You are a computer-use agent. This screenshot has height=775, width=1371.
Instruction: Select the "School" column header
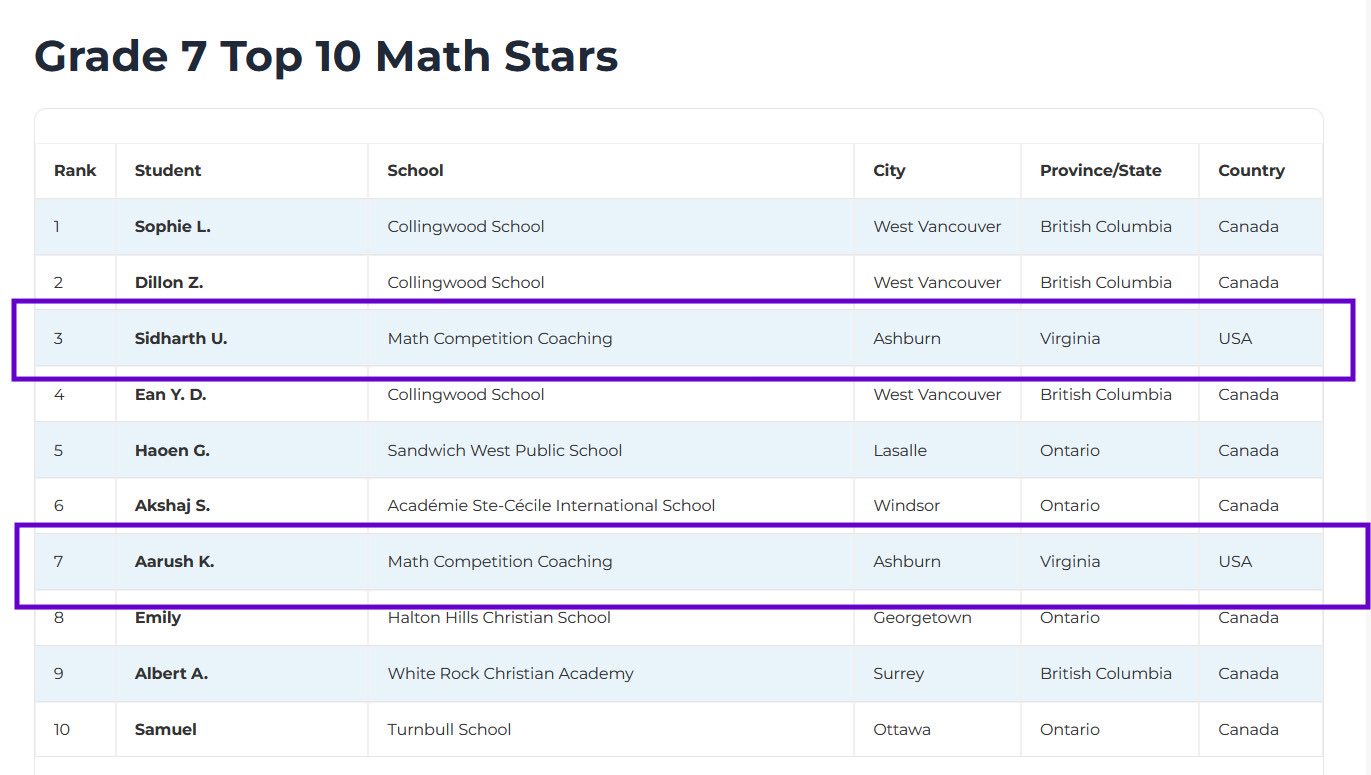coord(415,170)
